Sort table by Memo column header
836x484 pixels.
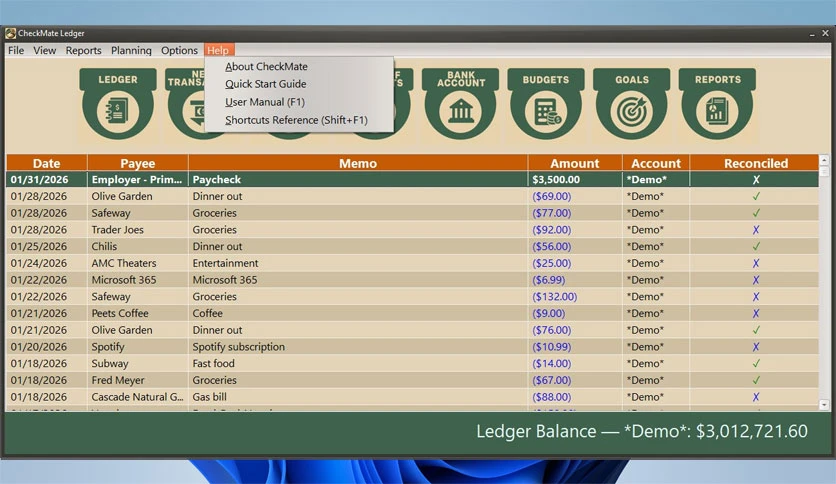(358, 163)
